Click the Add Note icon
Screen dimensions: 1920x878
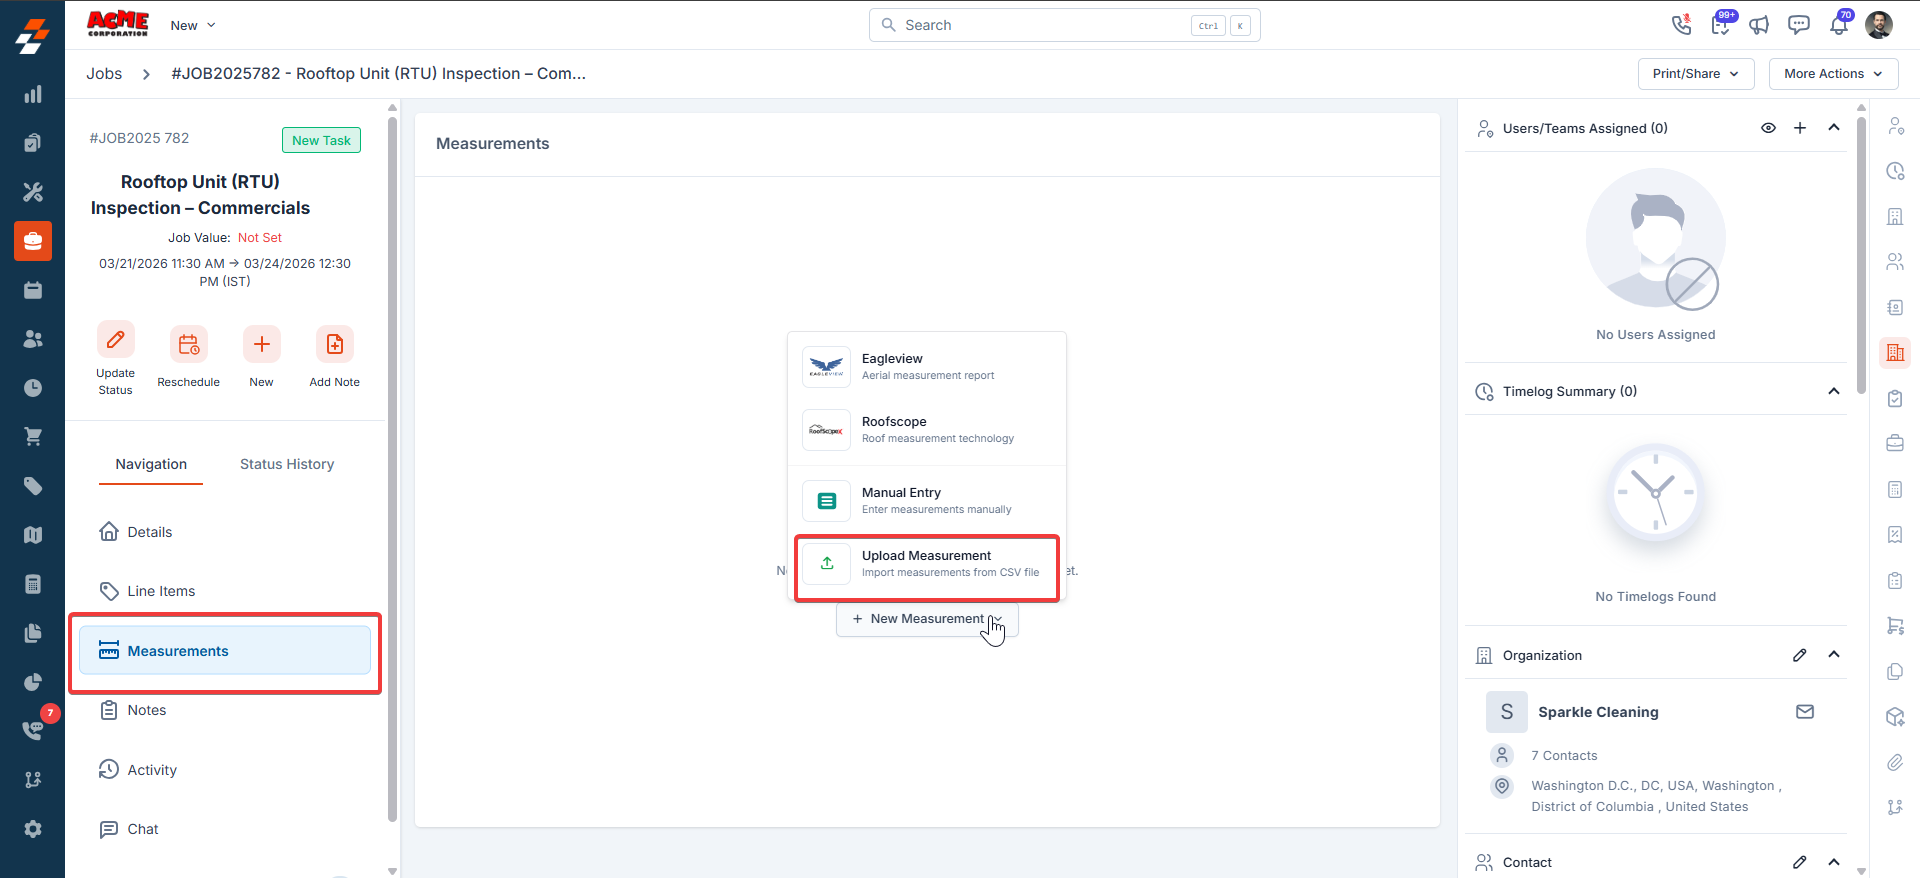coord(335,345)
